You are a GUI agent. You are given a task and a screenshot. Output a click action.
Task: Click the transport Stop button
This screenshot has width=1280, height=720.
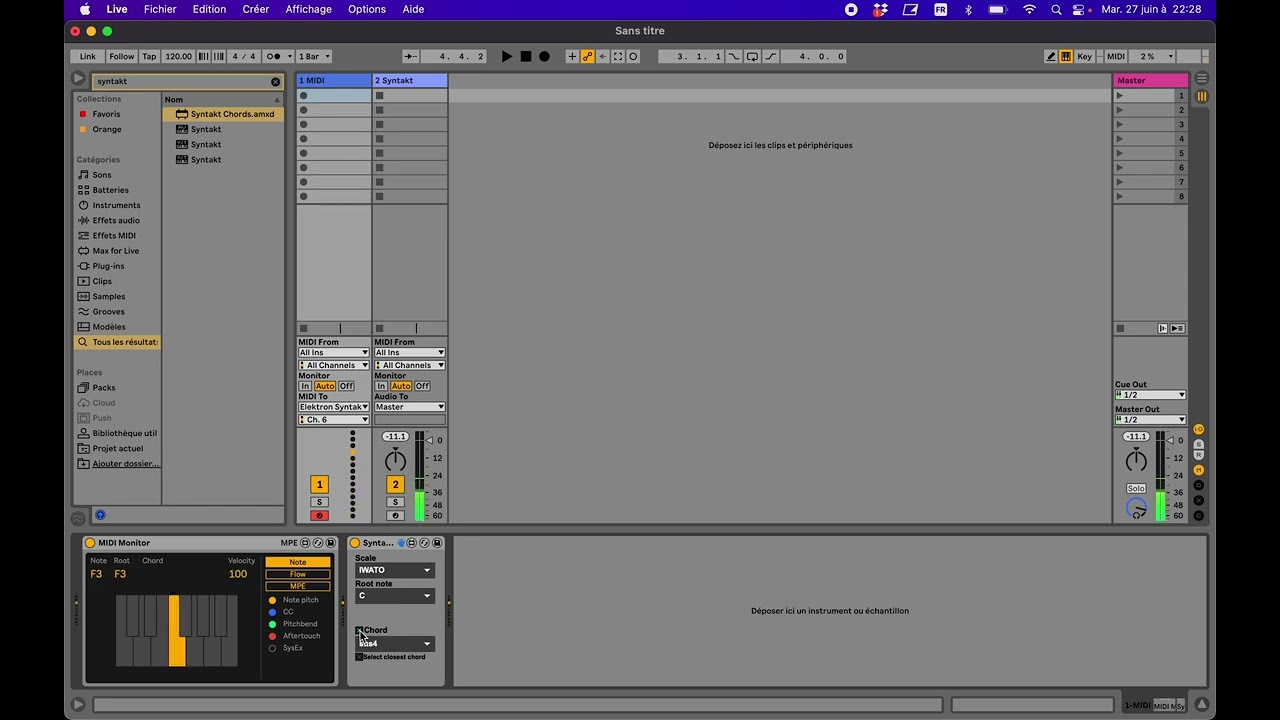pyautogui.click(x=526, y=57)
